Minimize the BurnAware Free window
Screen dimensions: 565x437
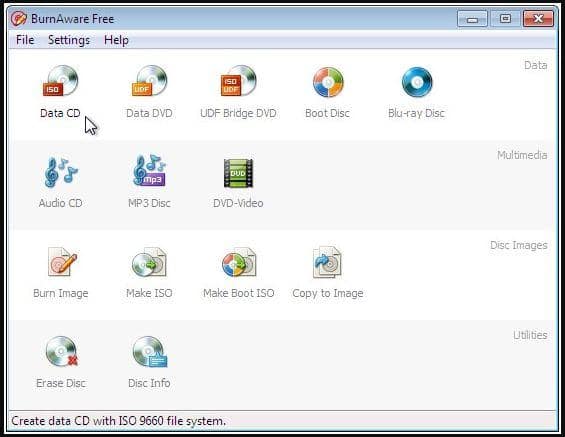[472, 19]
